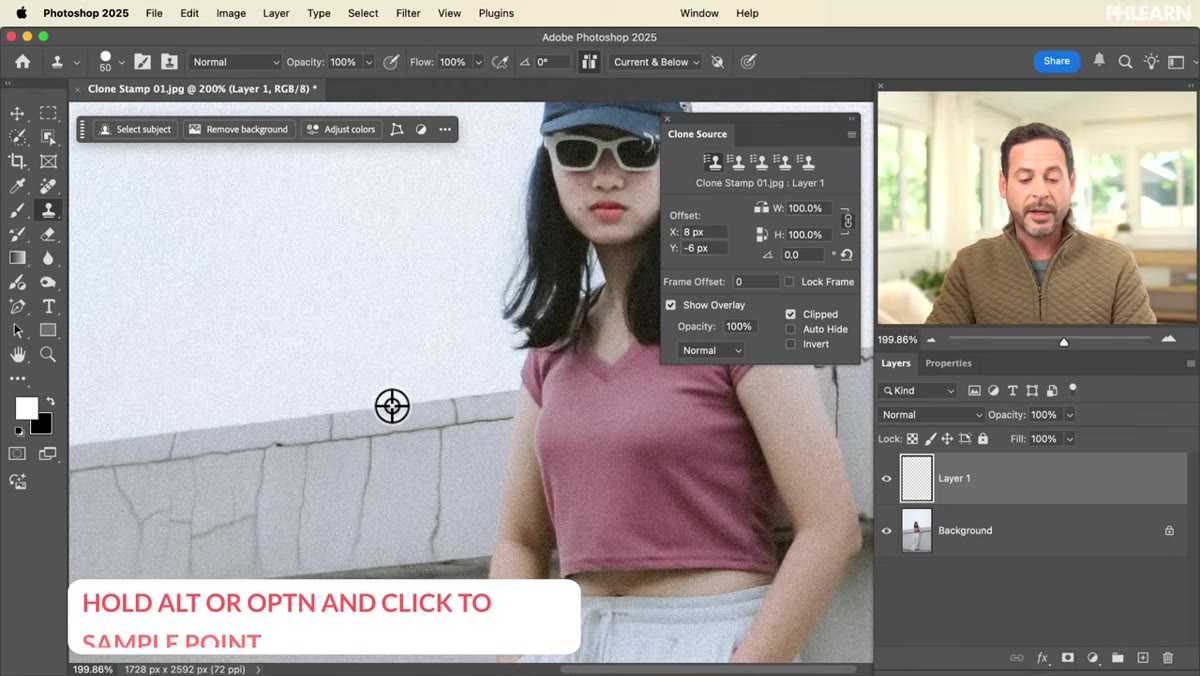Click the white foreground color swatch
Image resolution: width=1200 pixels, height=676 pixels.
(x=25, y=407)
